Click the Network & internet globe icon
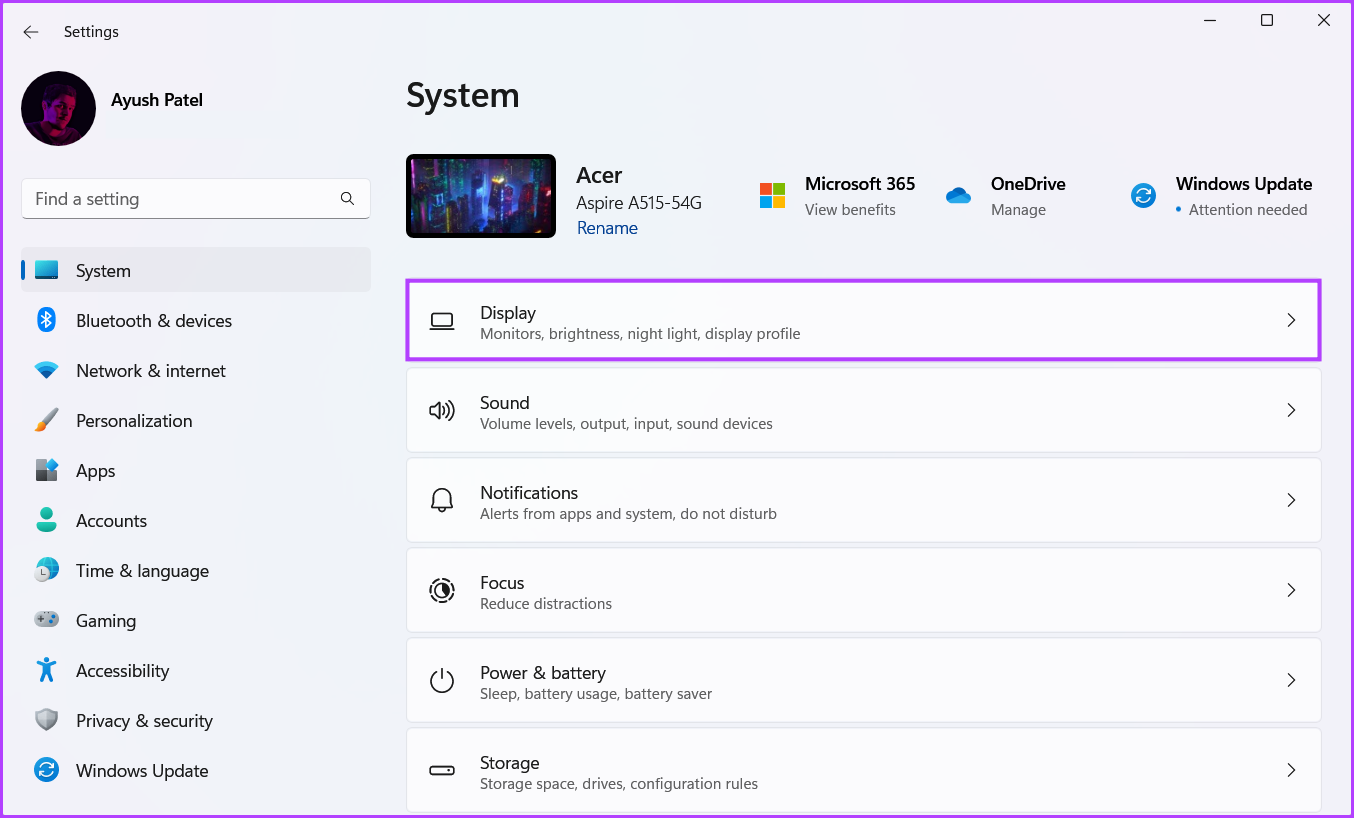 tap(47, 370)
